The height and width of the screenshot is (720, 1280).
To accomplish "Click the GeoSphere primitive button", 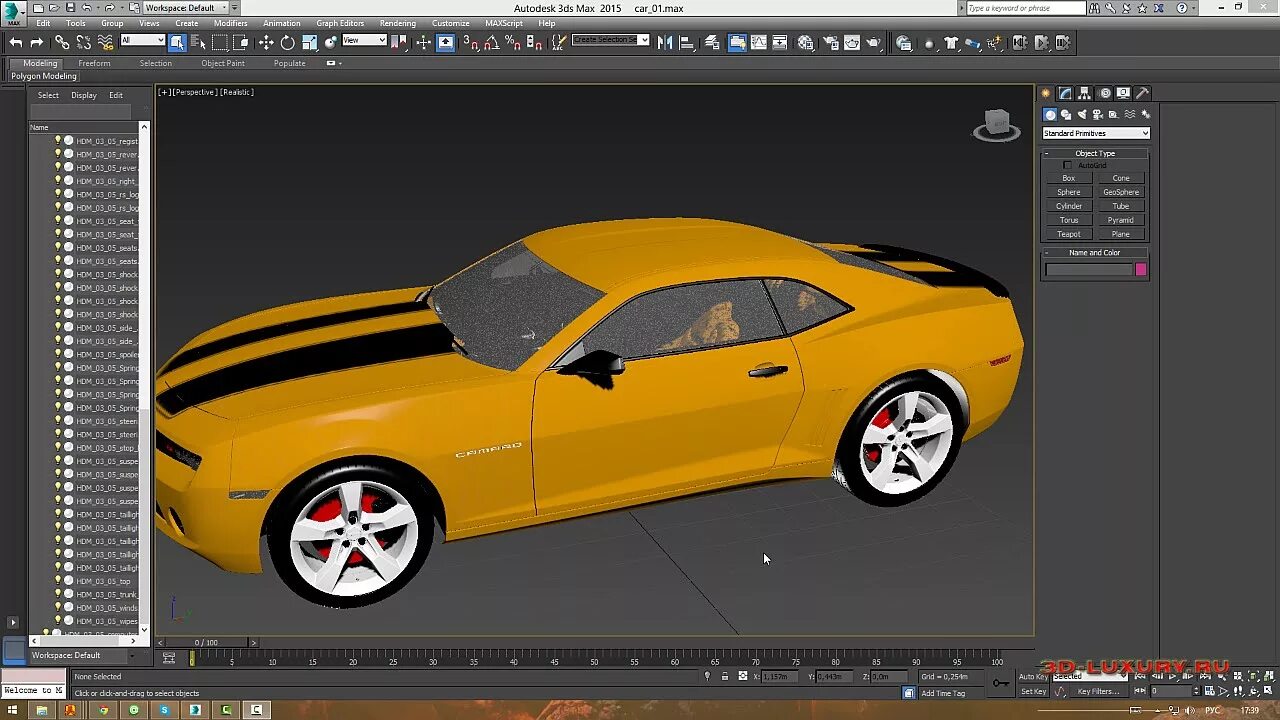I will click(x=1121, y=192).
